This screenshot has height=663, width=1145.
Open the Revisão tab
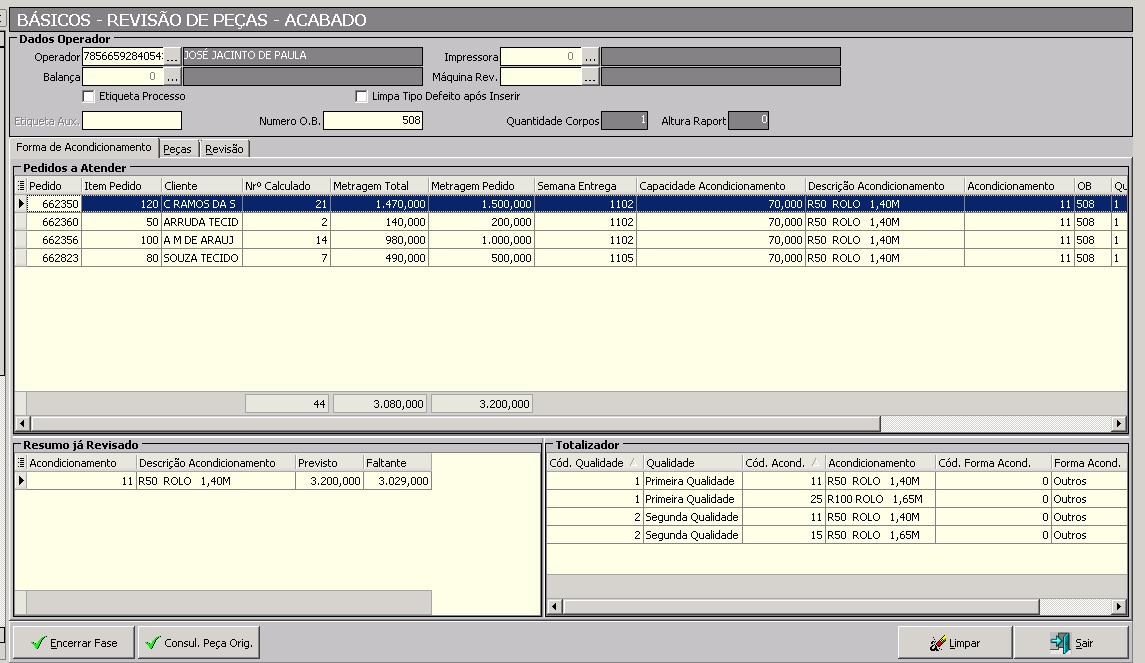pyautogui.click(x=224, y=149)
